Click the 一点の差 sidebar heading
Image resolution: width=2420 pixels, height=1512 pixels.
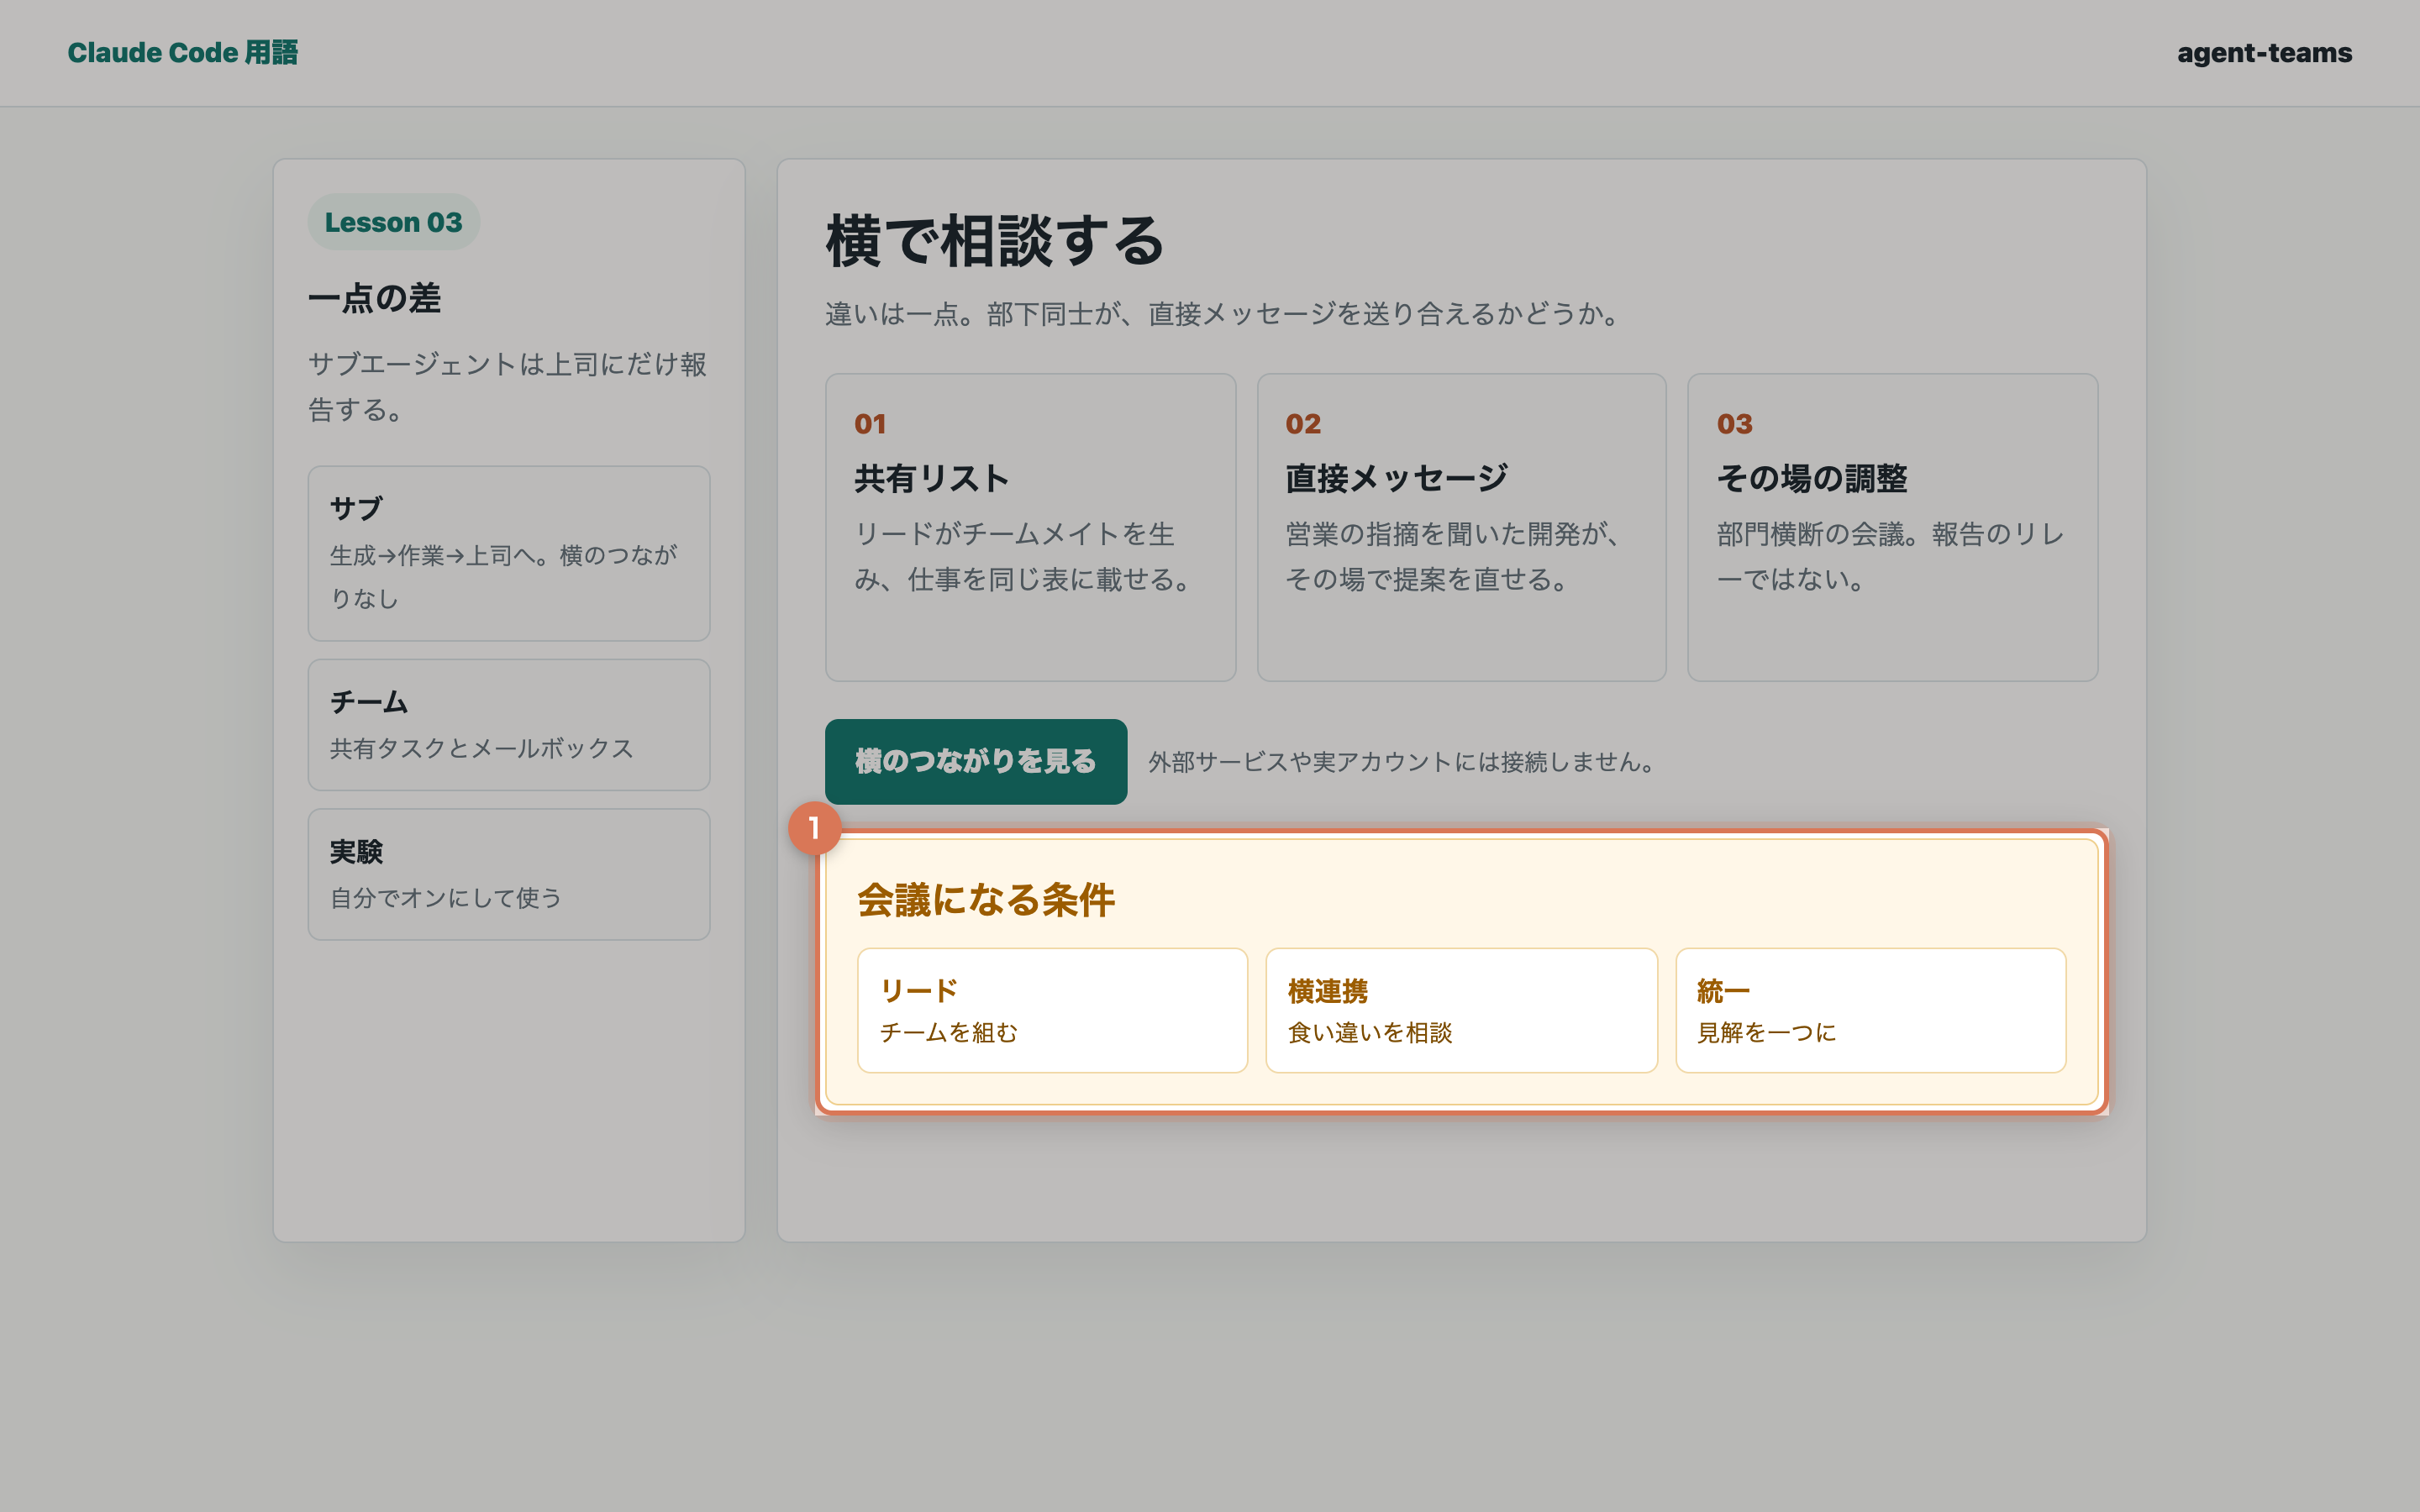point(374,298)
